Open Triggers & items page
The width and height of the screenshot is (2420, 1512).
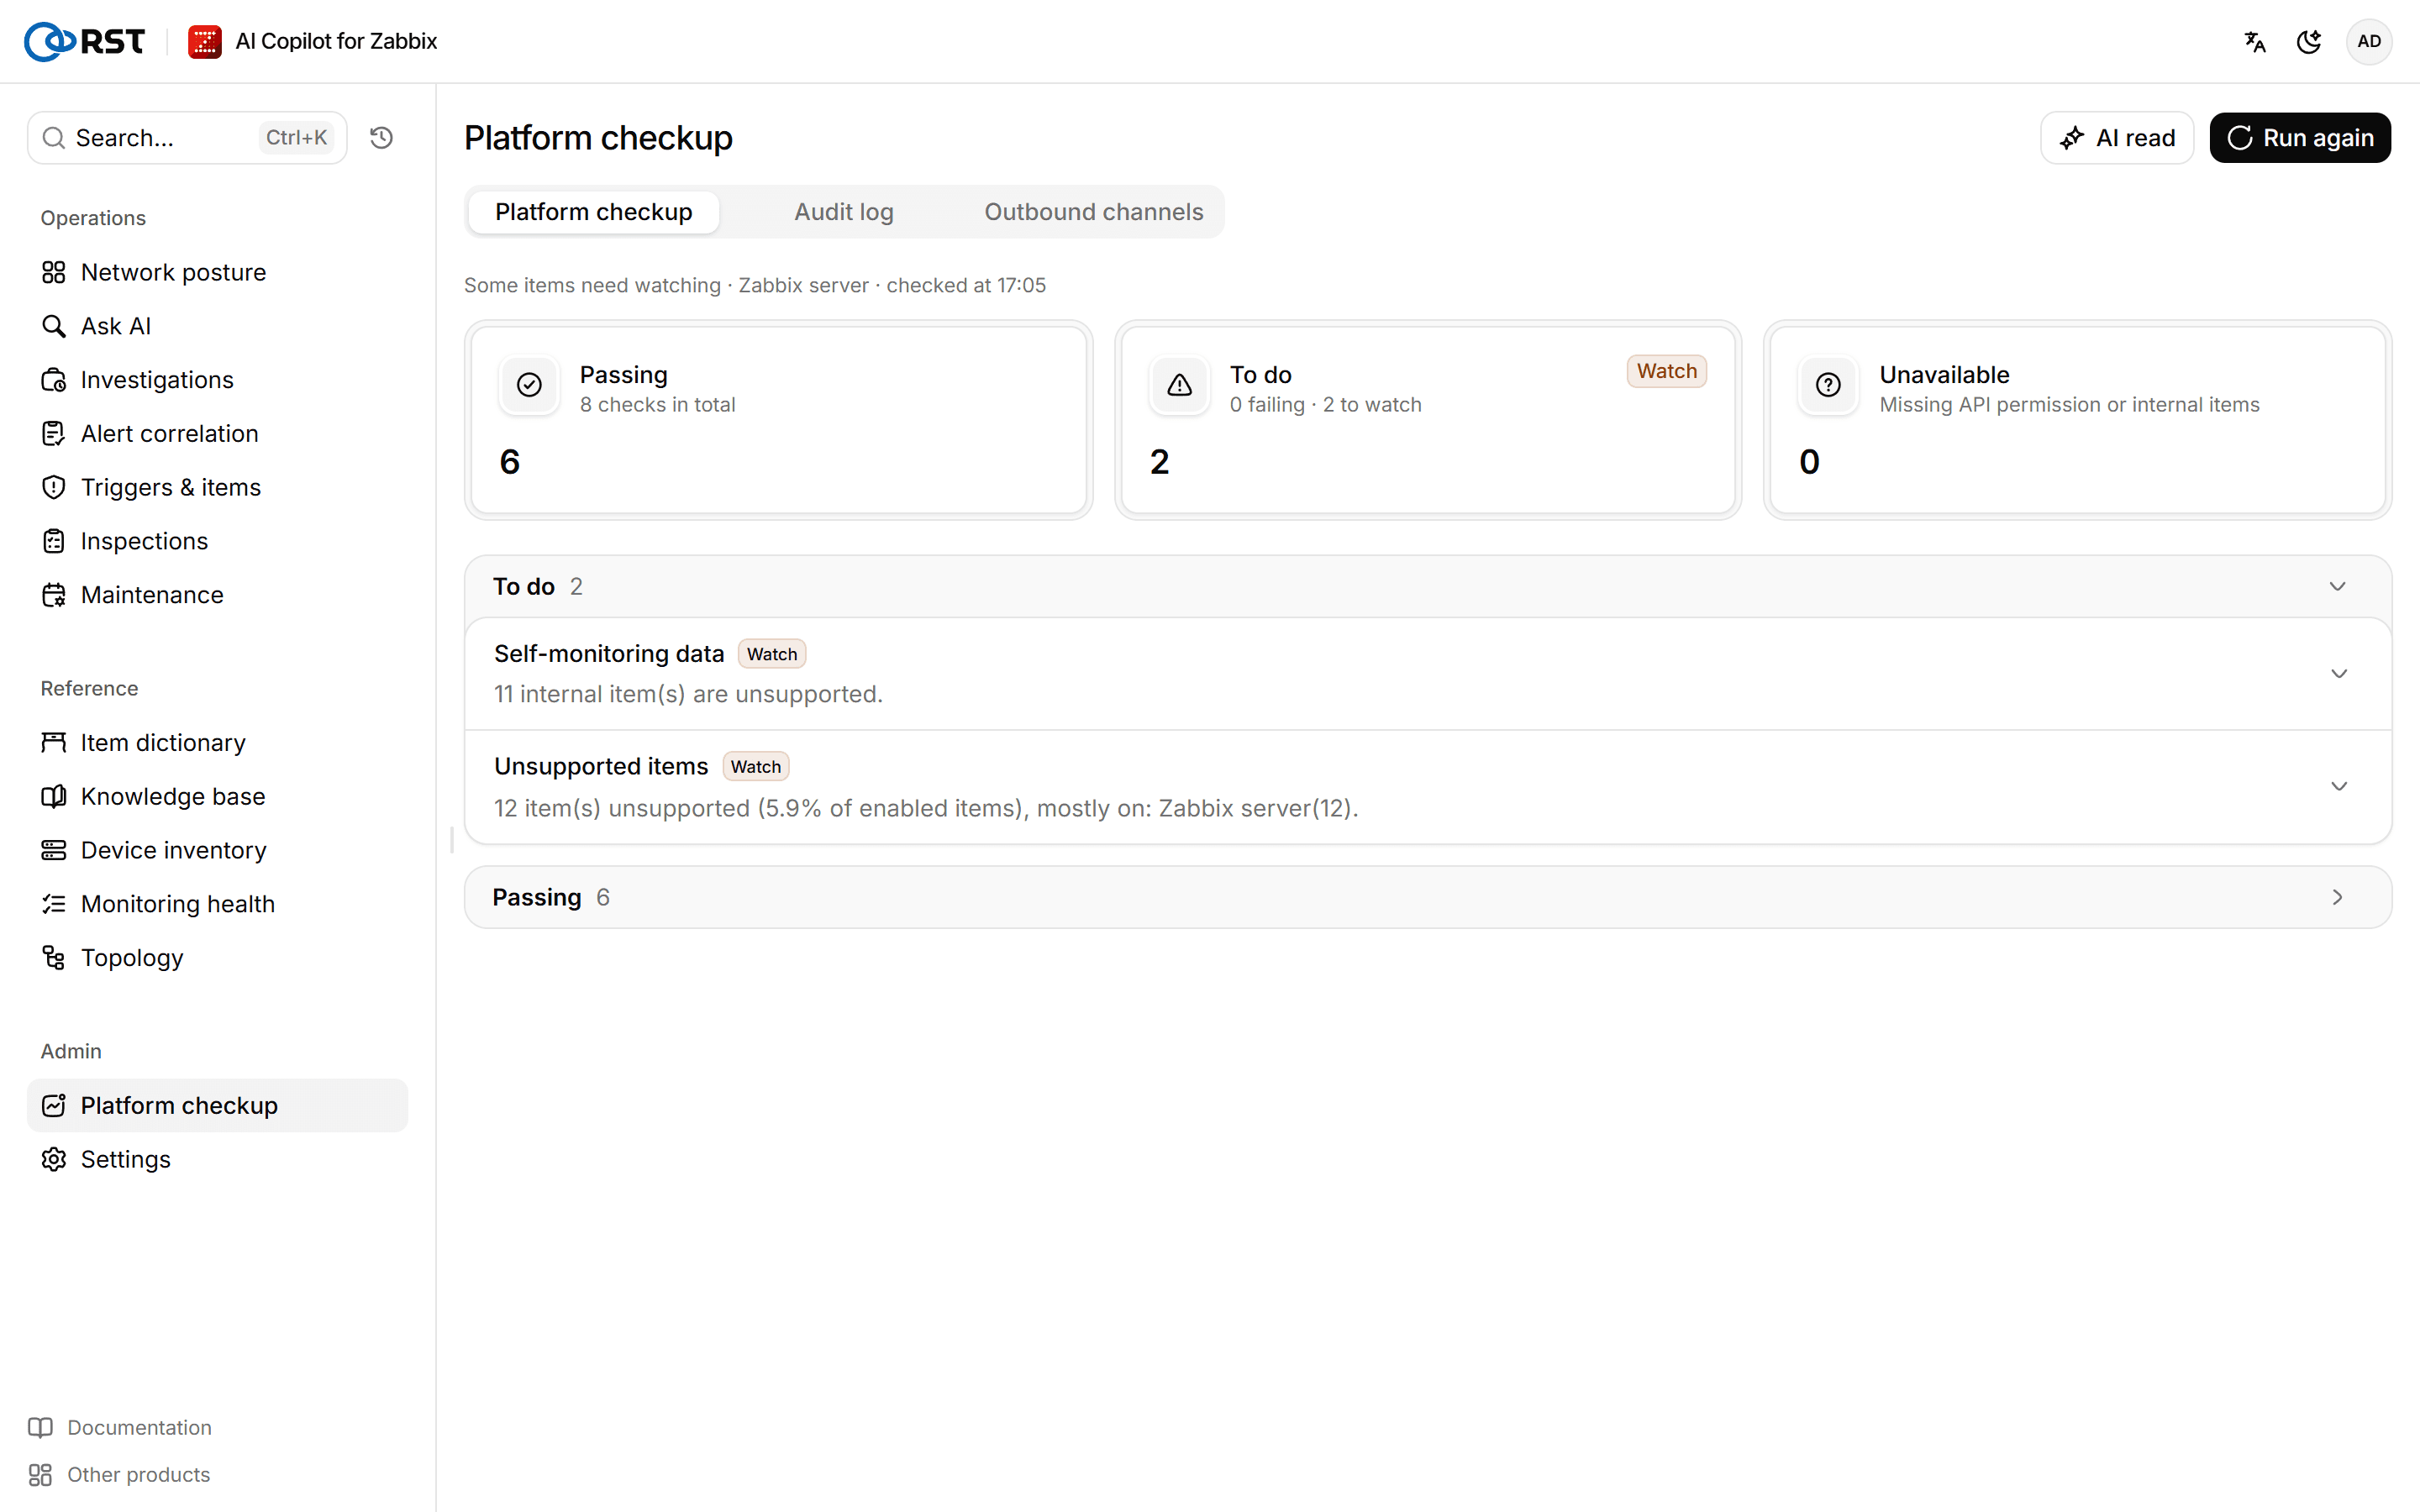(218, 487)
